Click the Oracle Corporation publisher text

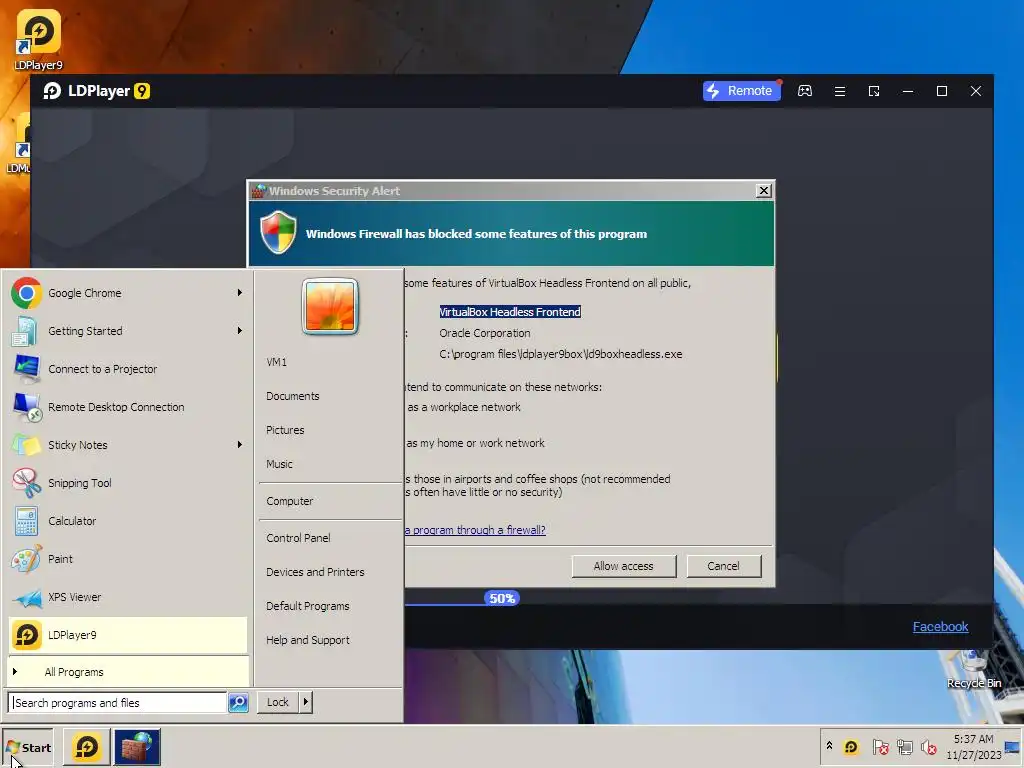point(485,333)
